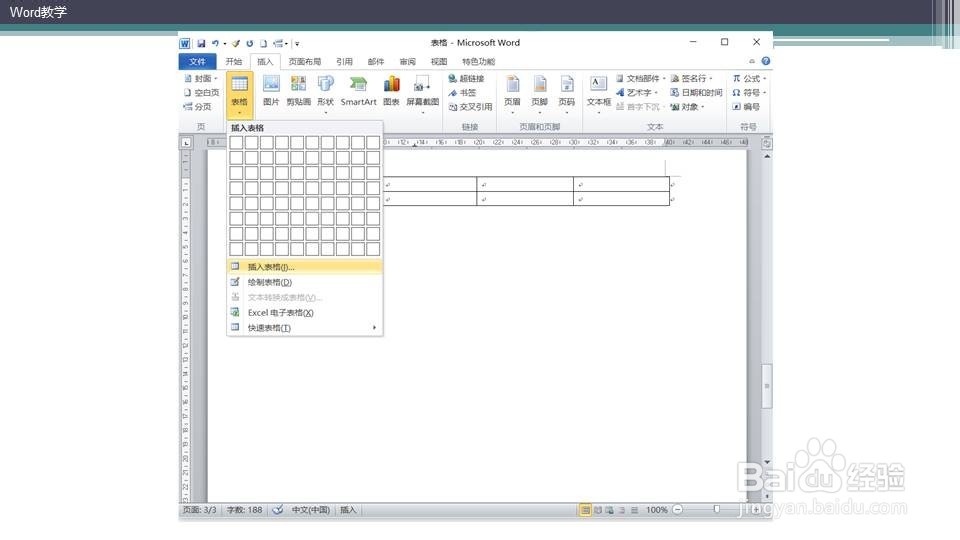Open the 页码 (Page Number) dropdown
This screenshot has height=540, width=960.
[567, 94]
